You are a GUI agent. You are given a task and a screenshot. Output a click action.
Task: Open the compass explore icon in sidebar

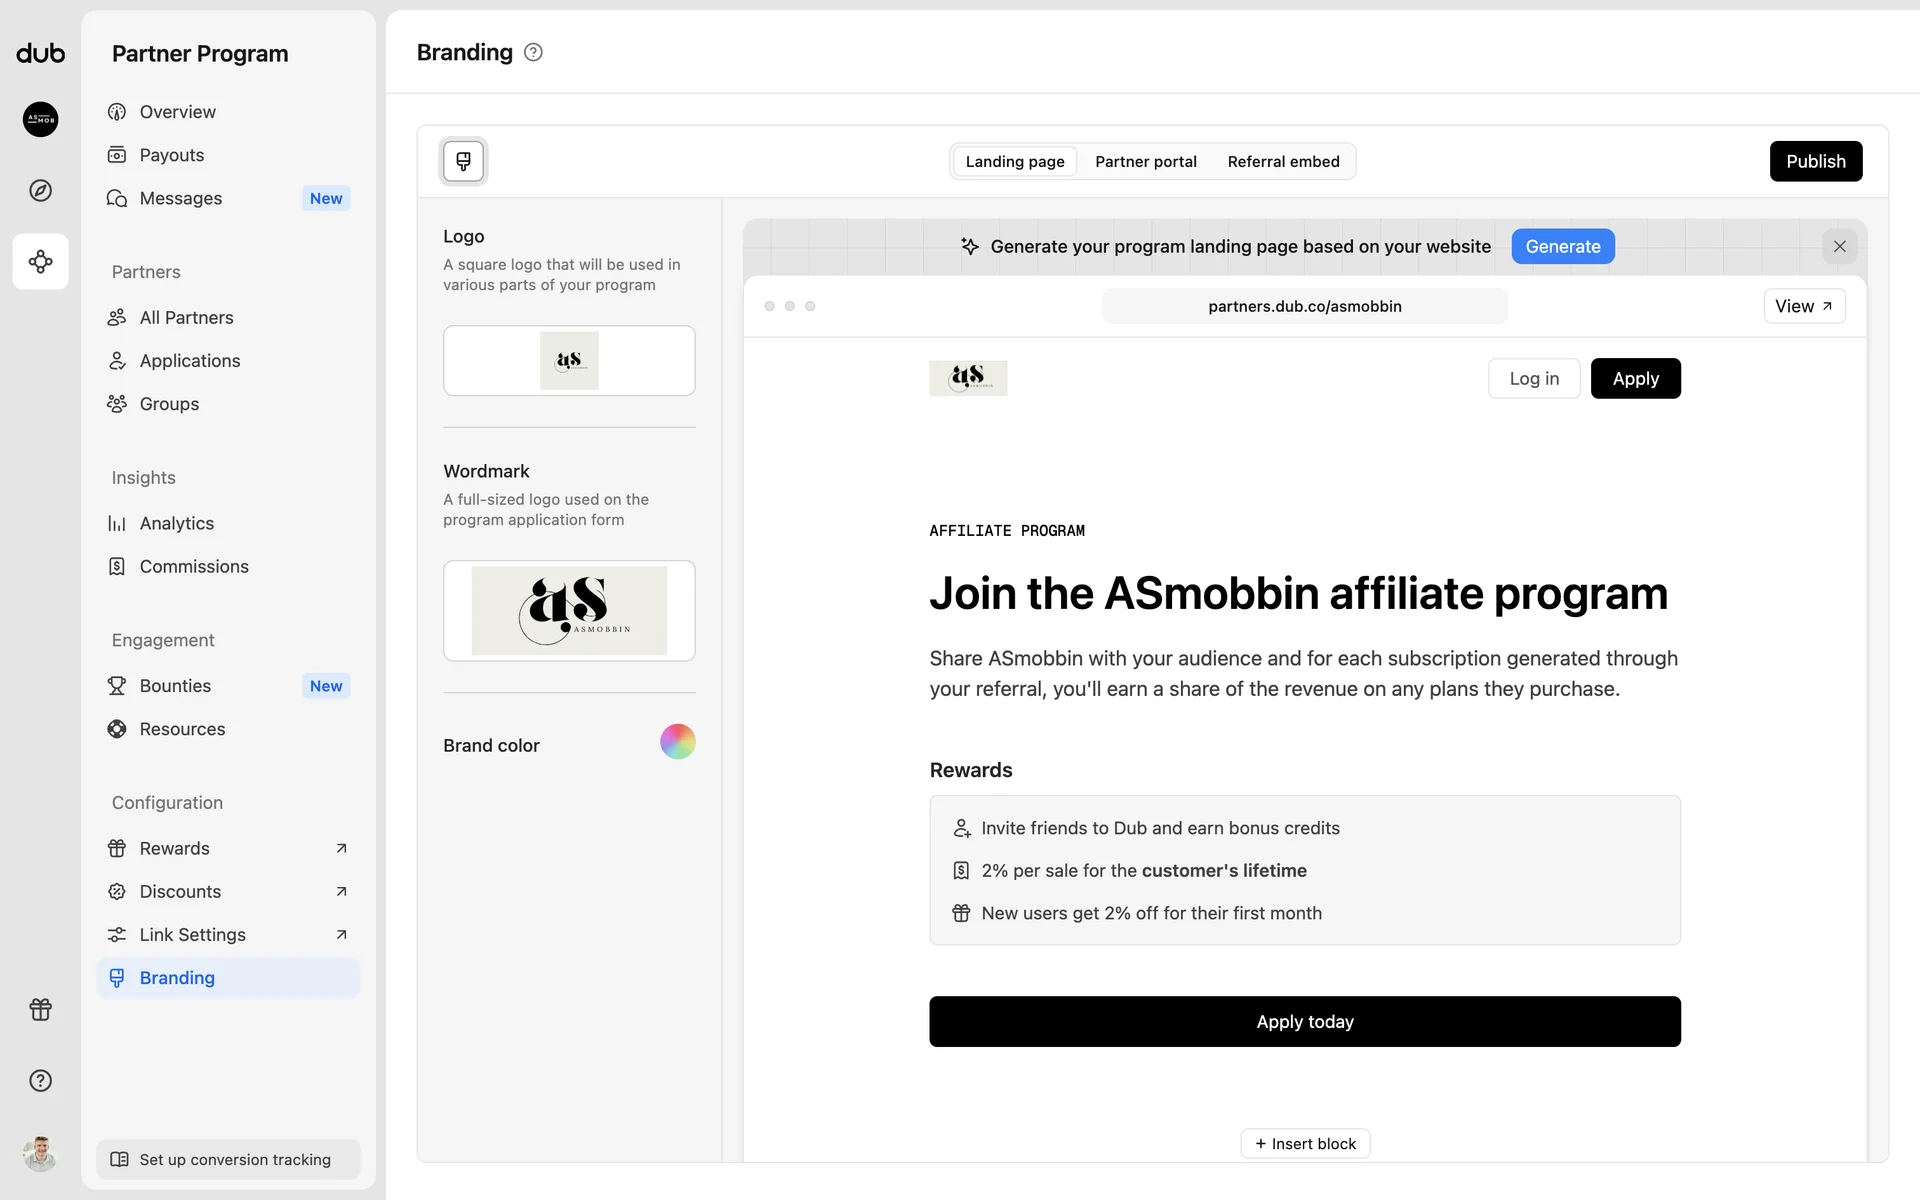(x=41, y=190)
